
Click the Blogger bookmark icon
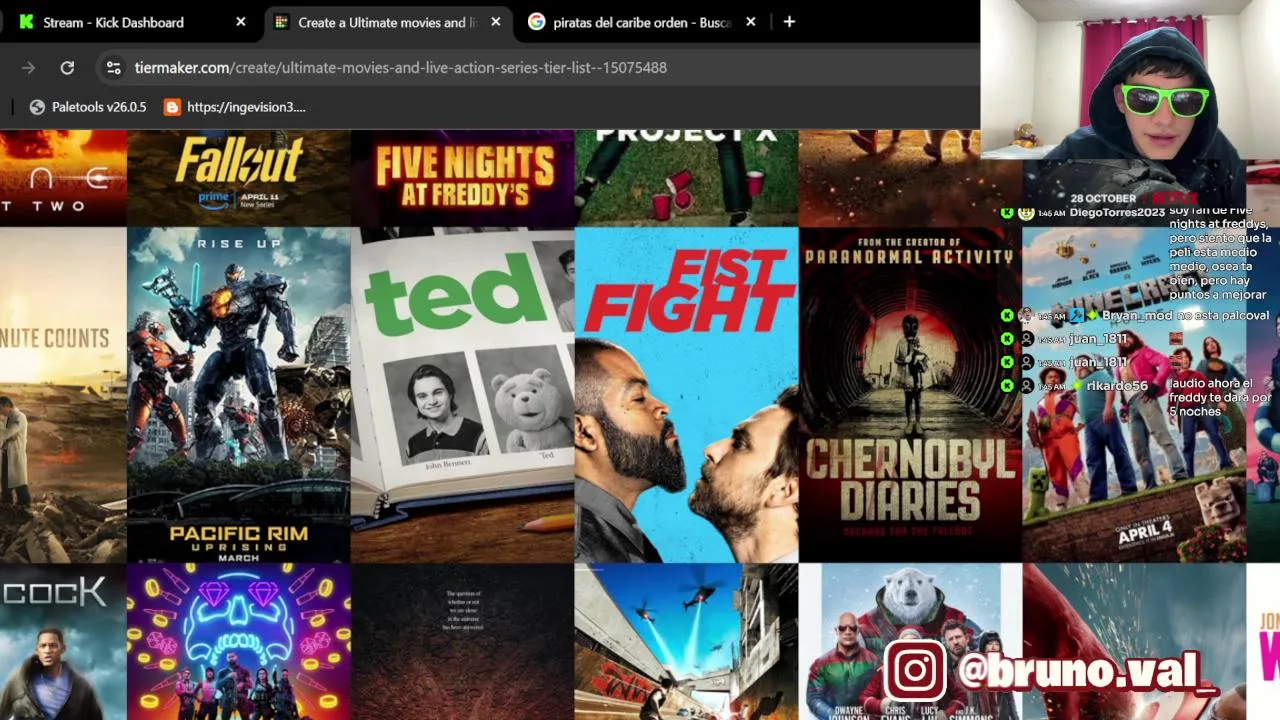tap(172, 107)
